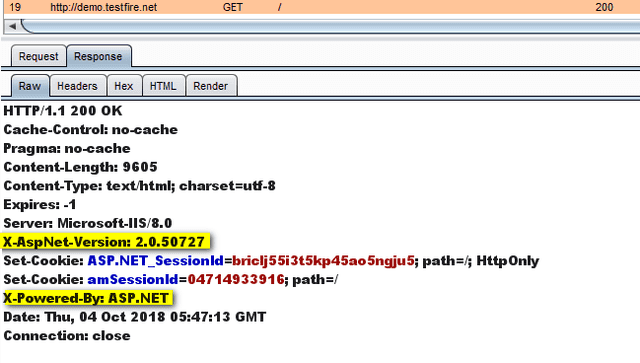This screenshot has height=363, width=640.
Task: Click the highlighted X-AspNet-Version header line
Action: 104,242
